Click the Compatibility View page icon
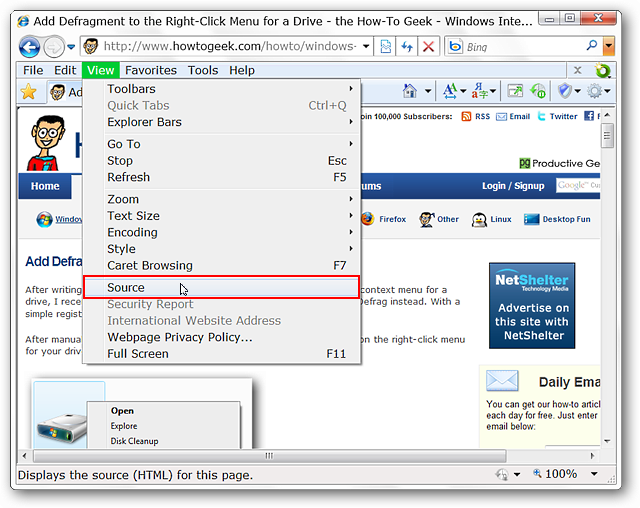640x508 pixels. pyautogui.click(x=385, y=47)
